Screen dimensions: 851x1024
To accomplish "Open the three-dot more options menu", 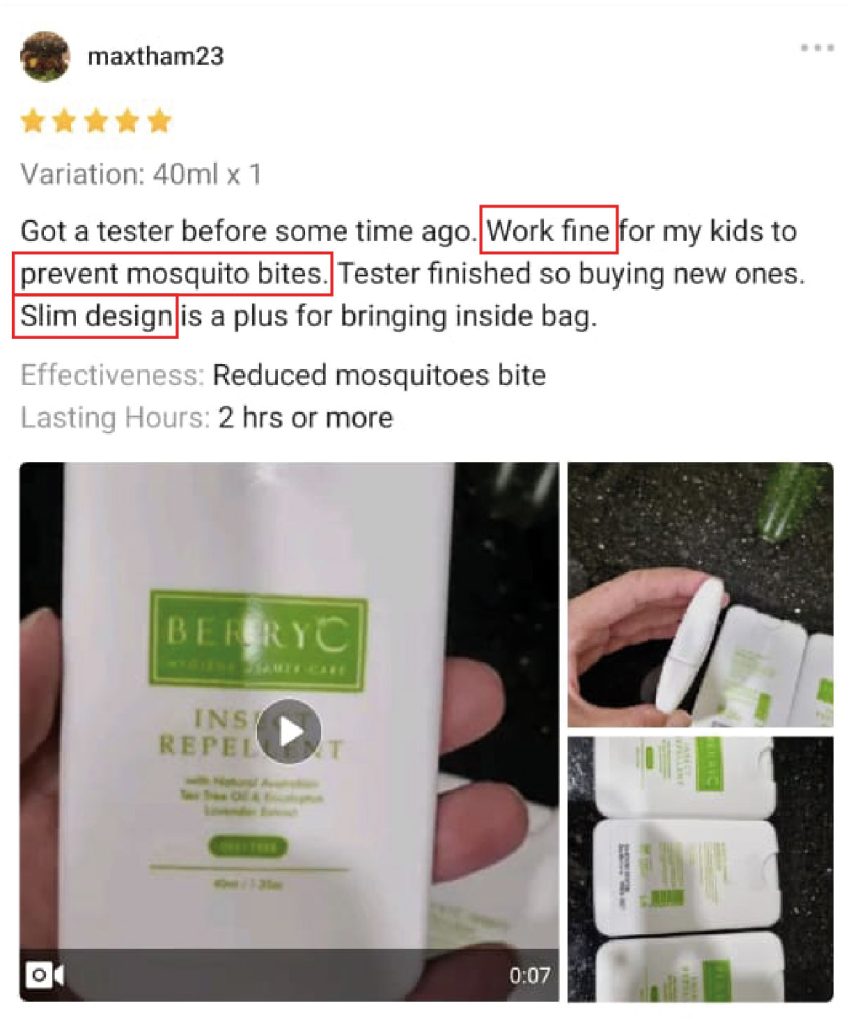I will (817, 48).
